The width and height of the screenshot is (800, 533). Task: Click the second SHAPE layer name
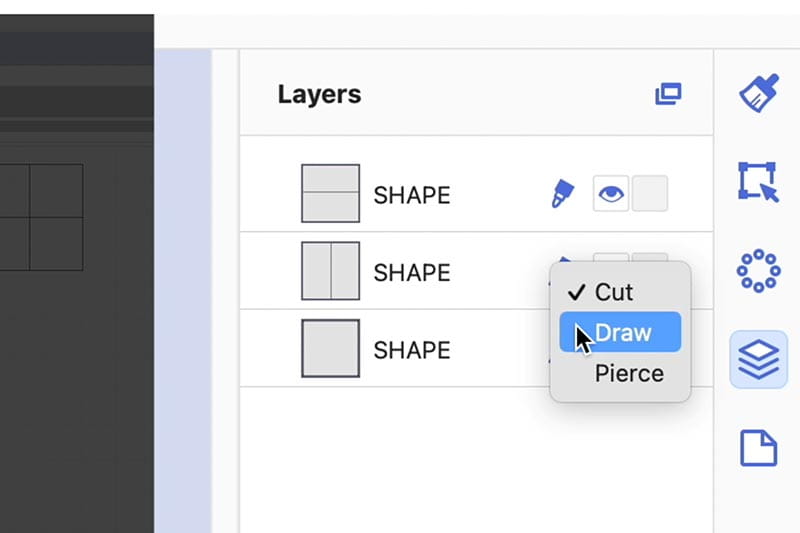(411, 273)
